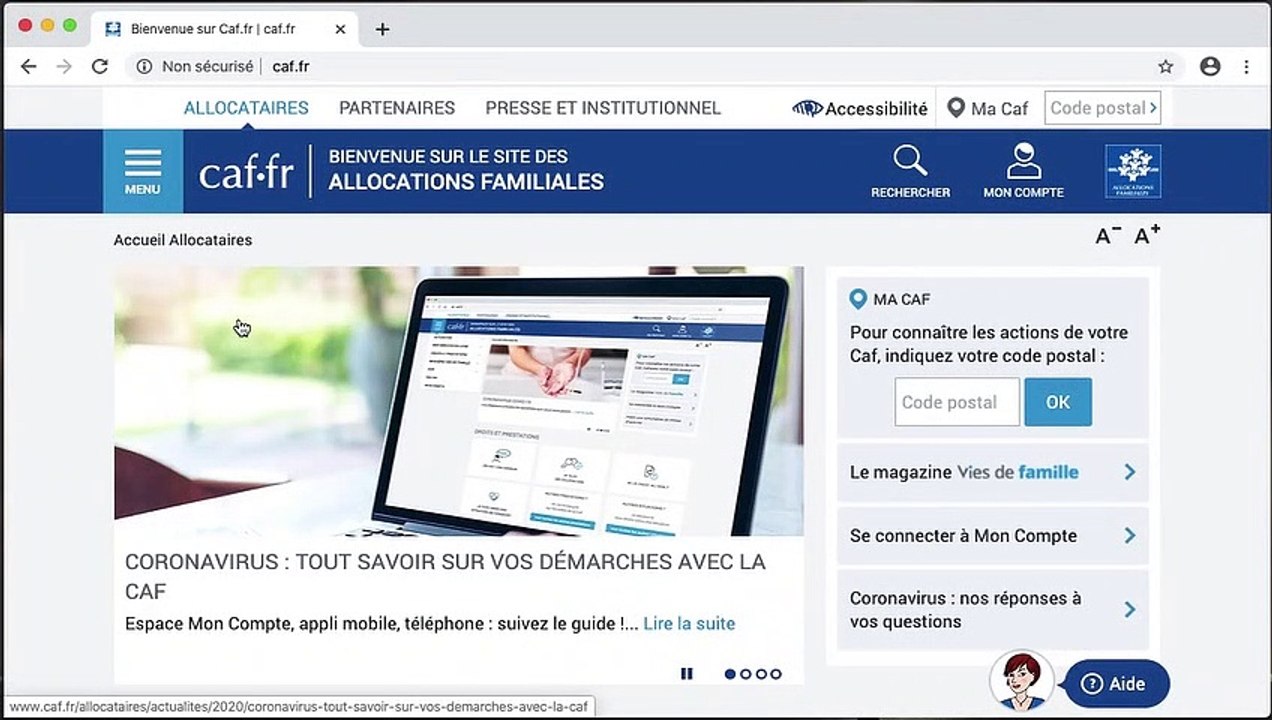Pause the news carousel
This screenshot has height=720, width=1272.
(x=686, y=674)
